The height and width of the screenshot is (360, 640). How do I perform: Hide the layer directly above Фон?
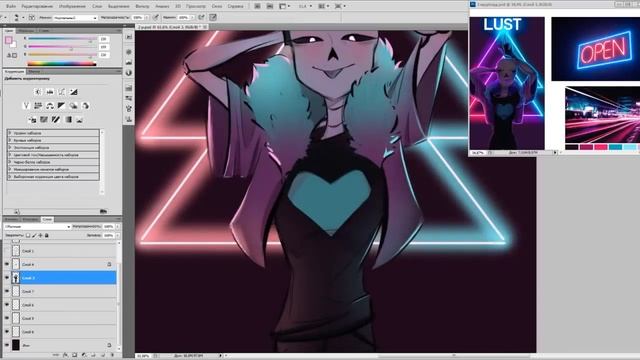pyautogui.click(x=7, y=331)
